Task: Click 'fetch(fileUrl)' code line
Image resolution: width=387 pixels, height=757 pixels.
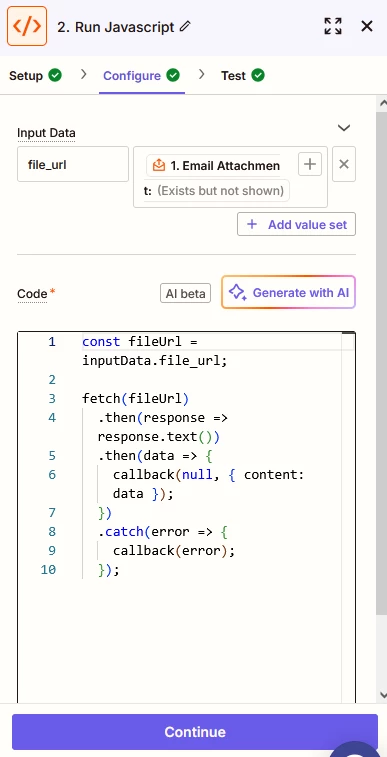Action: click(136, 399)
